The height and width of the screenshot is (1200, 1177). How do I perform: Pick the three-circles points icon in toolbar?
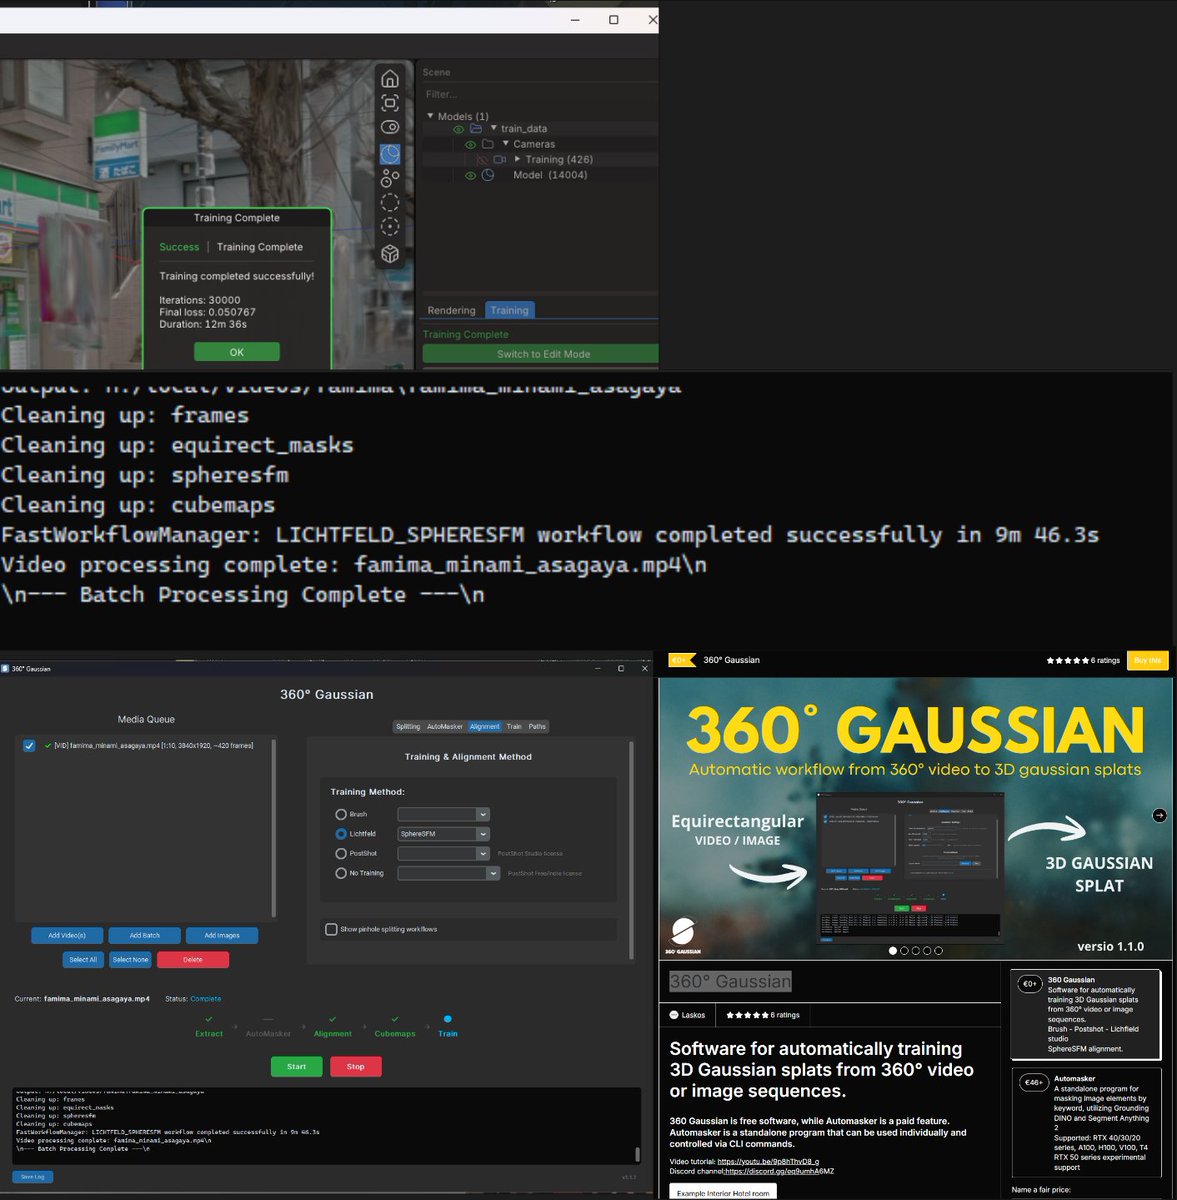coord(390,178)
